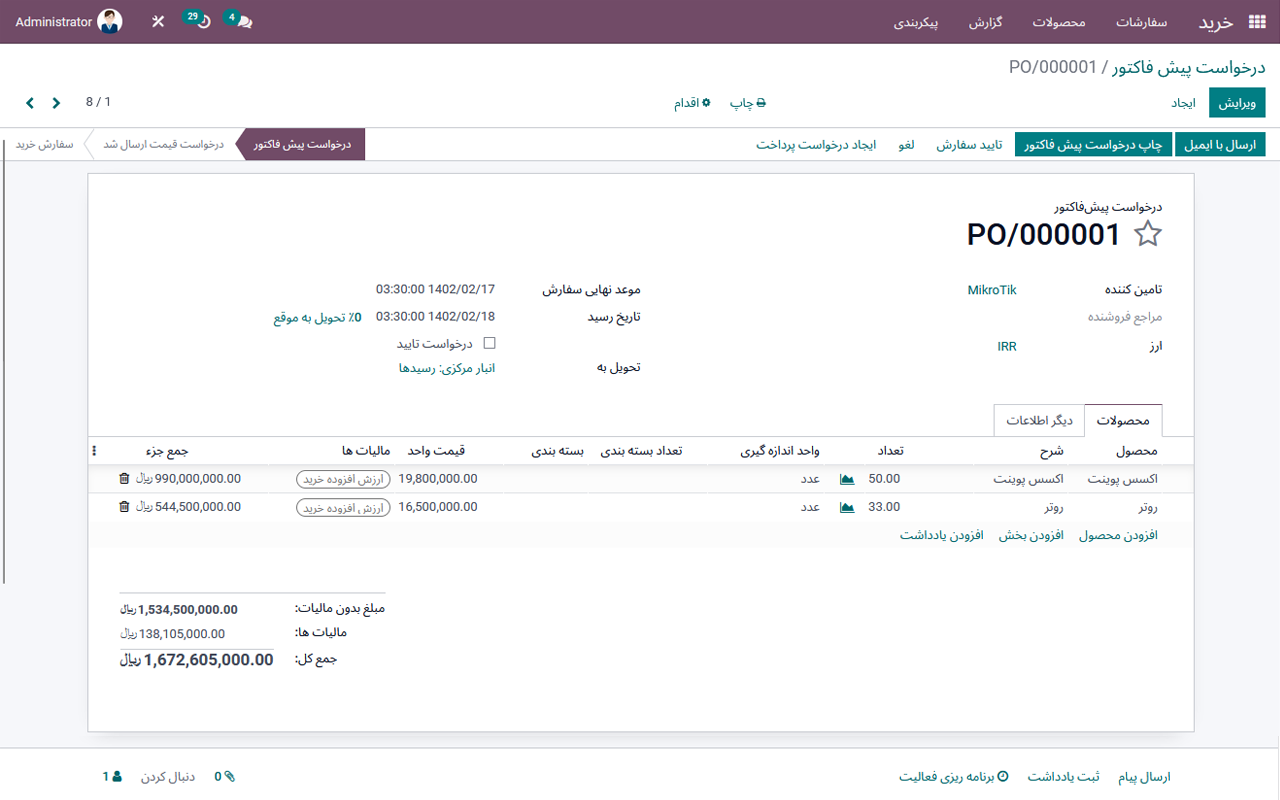This screenshot has width=1280, height=800.
Task: Open activities clock icon with badge 29
Action: click(196, 20)
